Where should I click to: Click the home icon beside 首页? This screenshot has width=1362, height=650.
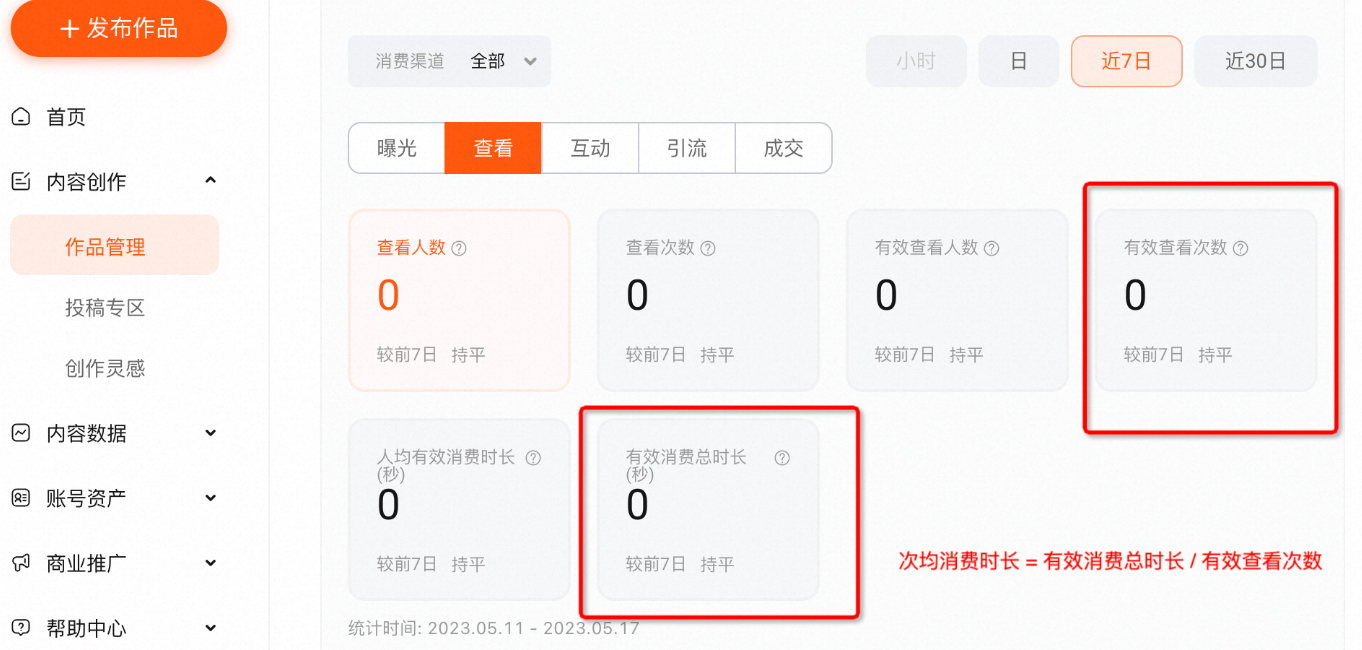[22, 117]
